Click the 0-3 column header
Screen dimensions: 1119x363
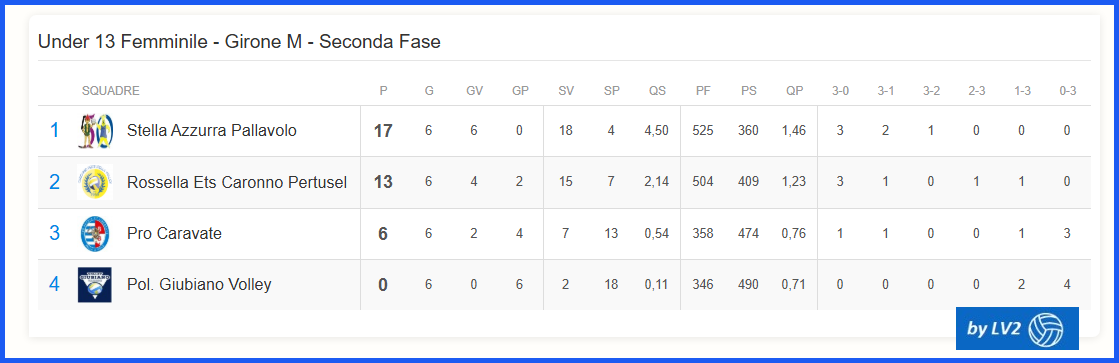[1068, 91]
